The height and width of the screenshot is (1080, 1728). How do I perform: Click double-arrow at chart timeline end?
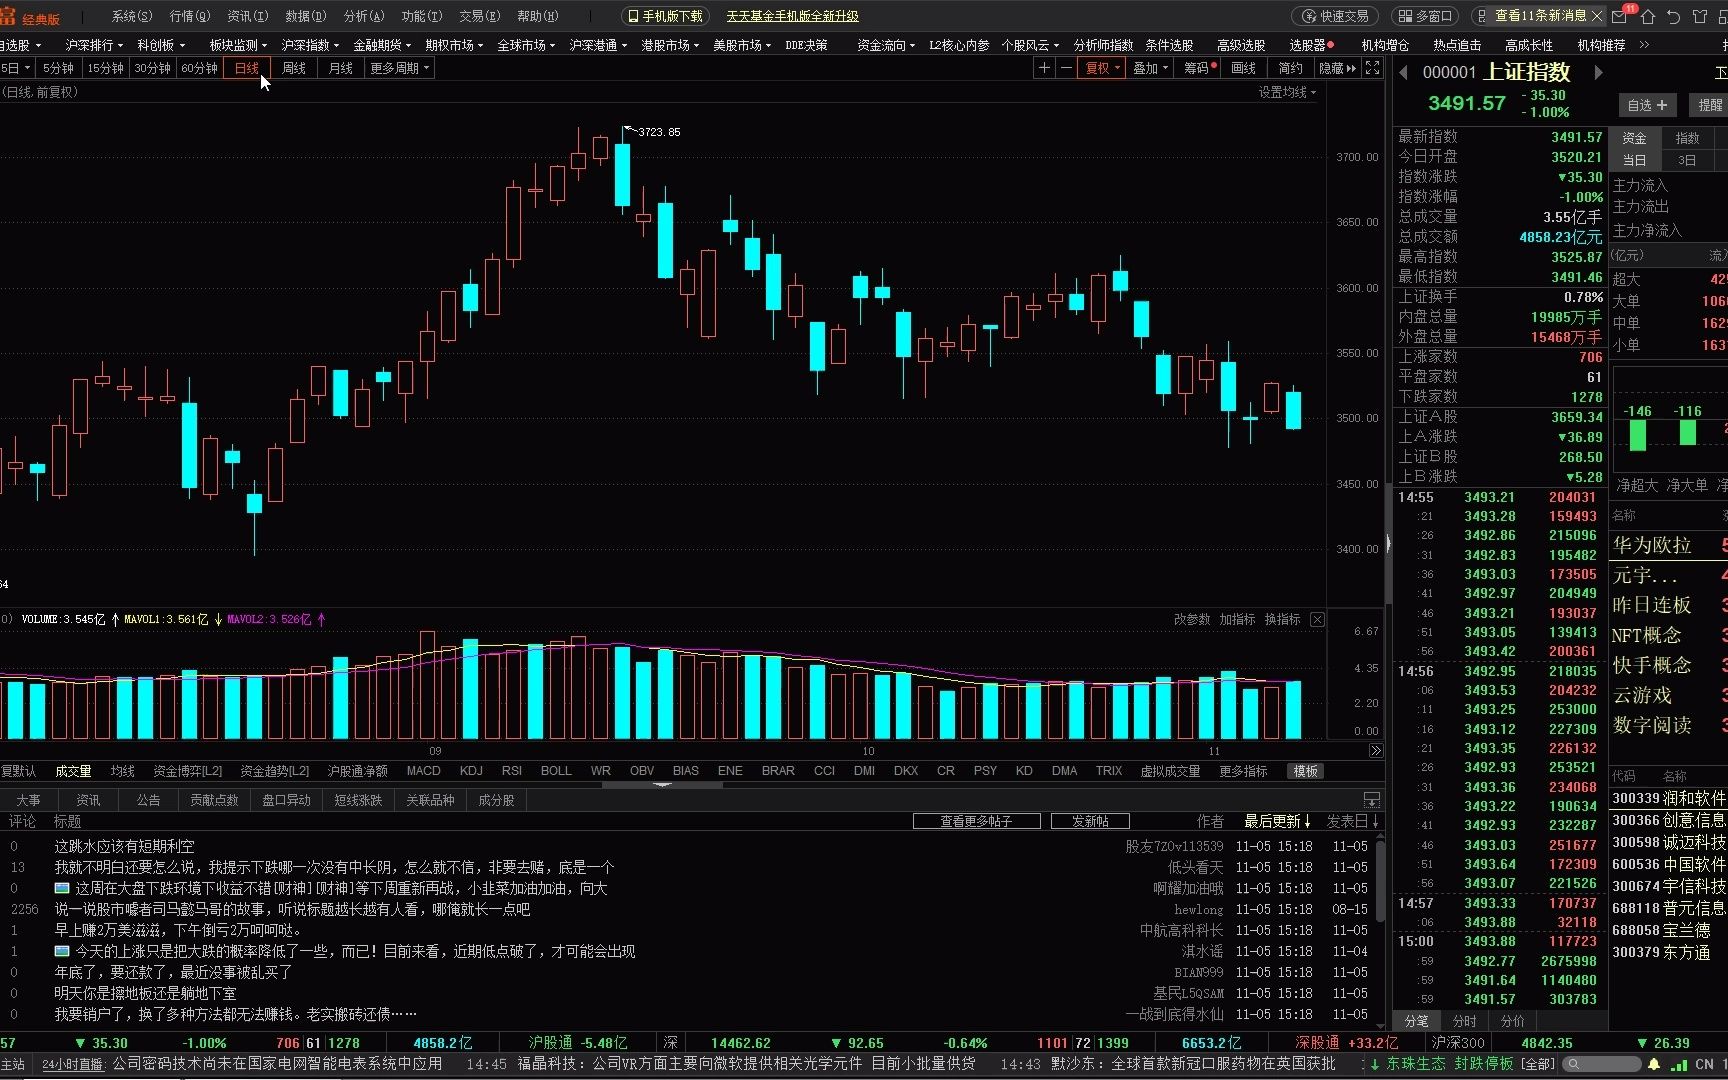click(x=1376, y=751)
